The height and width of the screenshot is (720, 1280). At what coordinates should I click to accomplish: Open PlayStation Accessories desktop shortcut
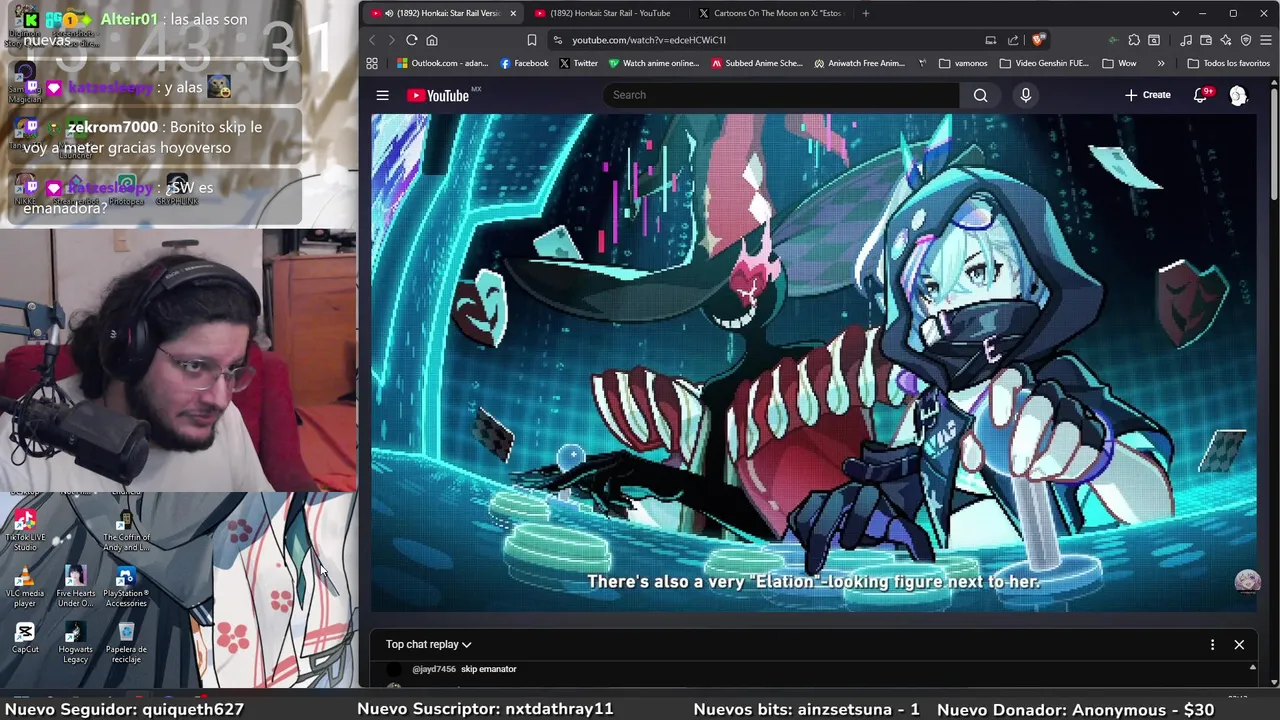pos(126,587)
